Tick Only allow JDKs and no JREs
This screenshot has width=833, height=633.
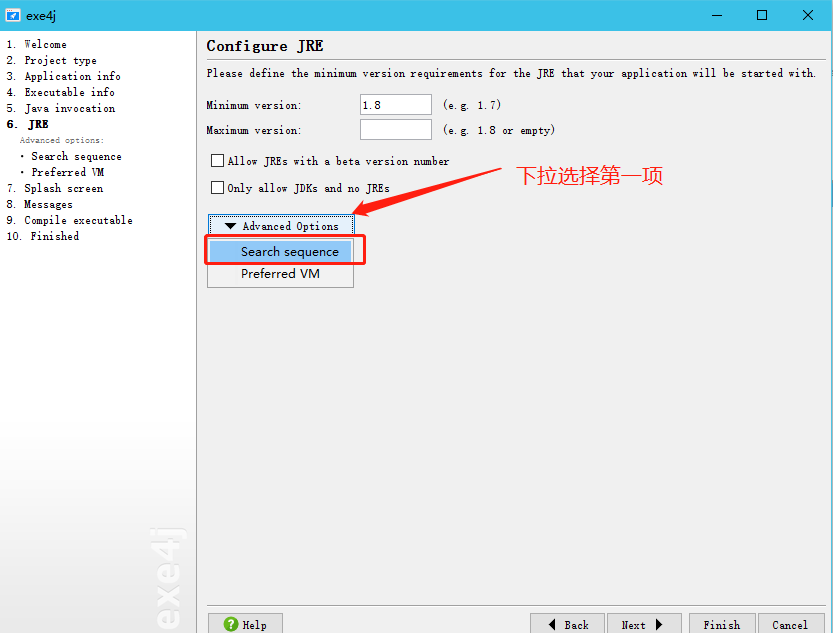(217, 187)
